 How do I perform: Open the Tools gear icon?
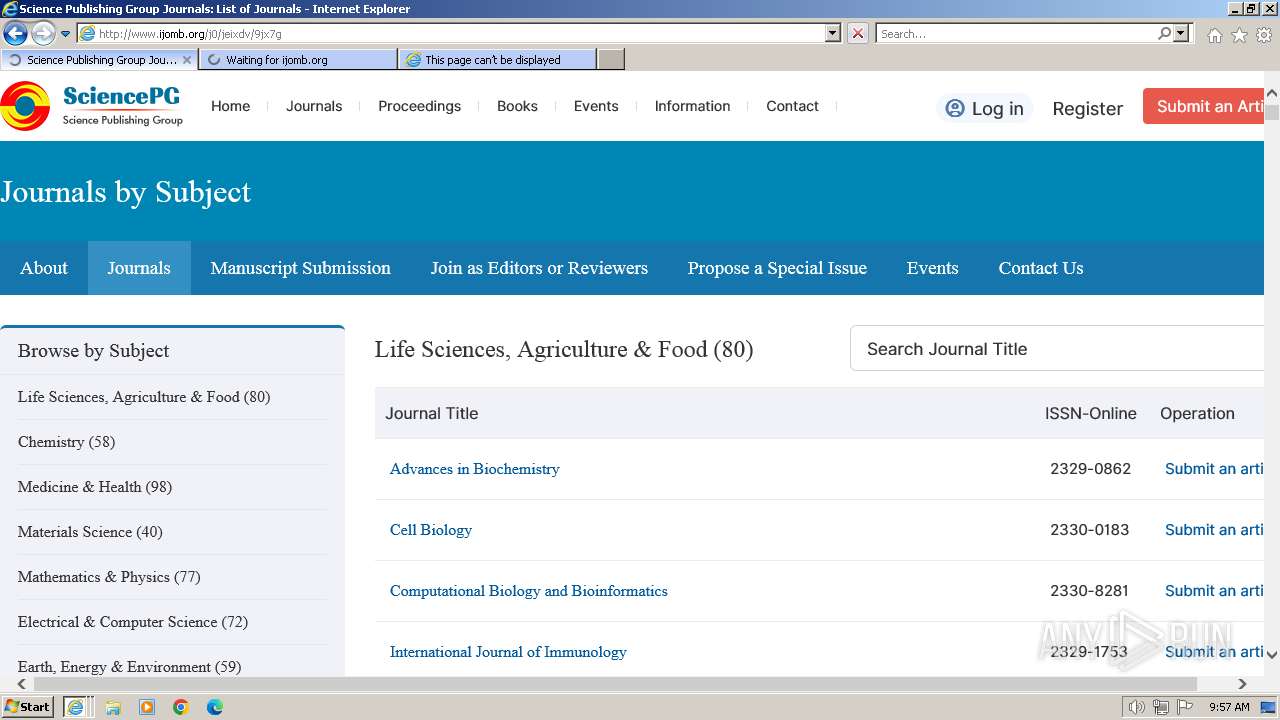click(1264, 35)
